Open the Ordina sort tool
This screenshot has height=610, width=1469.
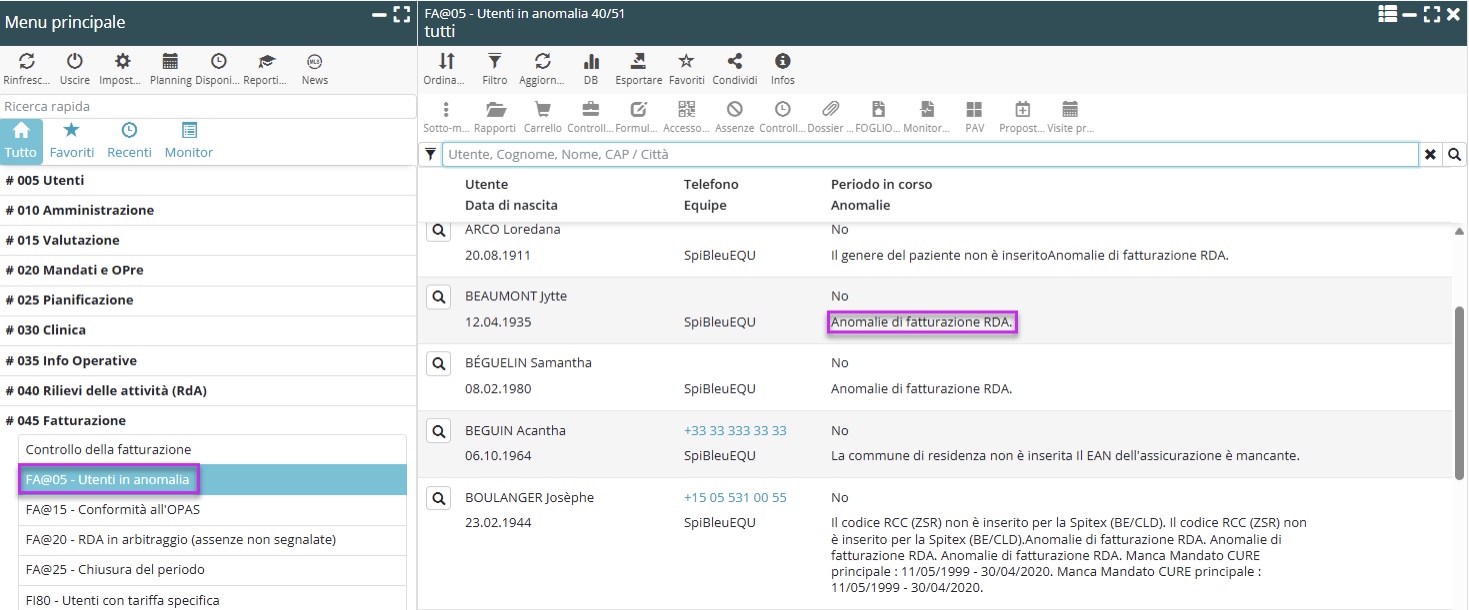pyautogui.click(x=446, y=62)
